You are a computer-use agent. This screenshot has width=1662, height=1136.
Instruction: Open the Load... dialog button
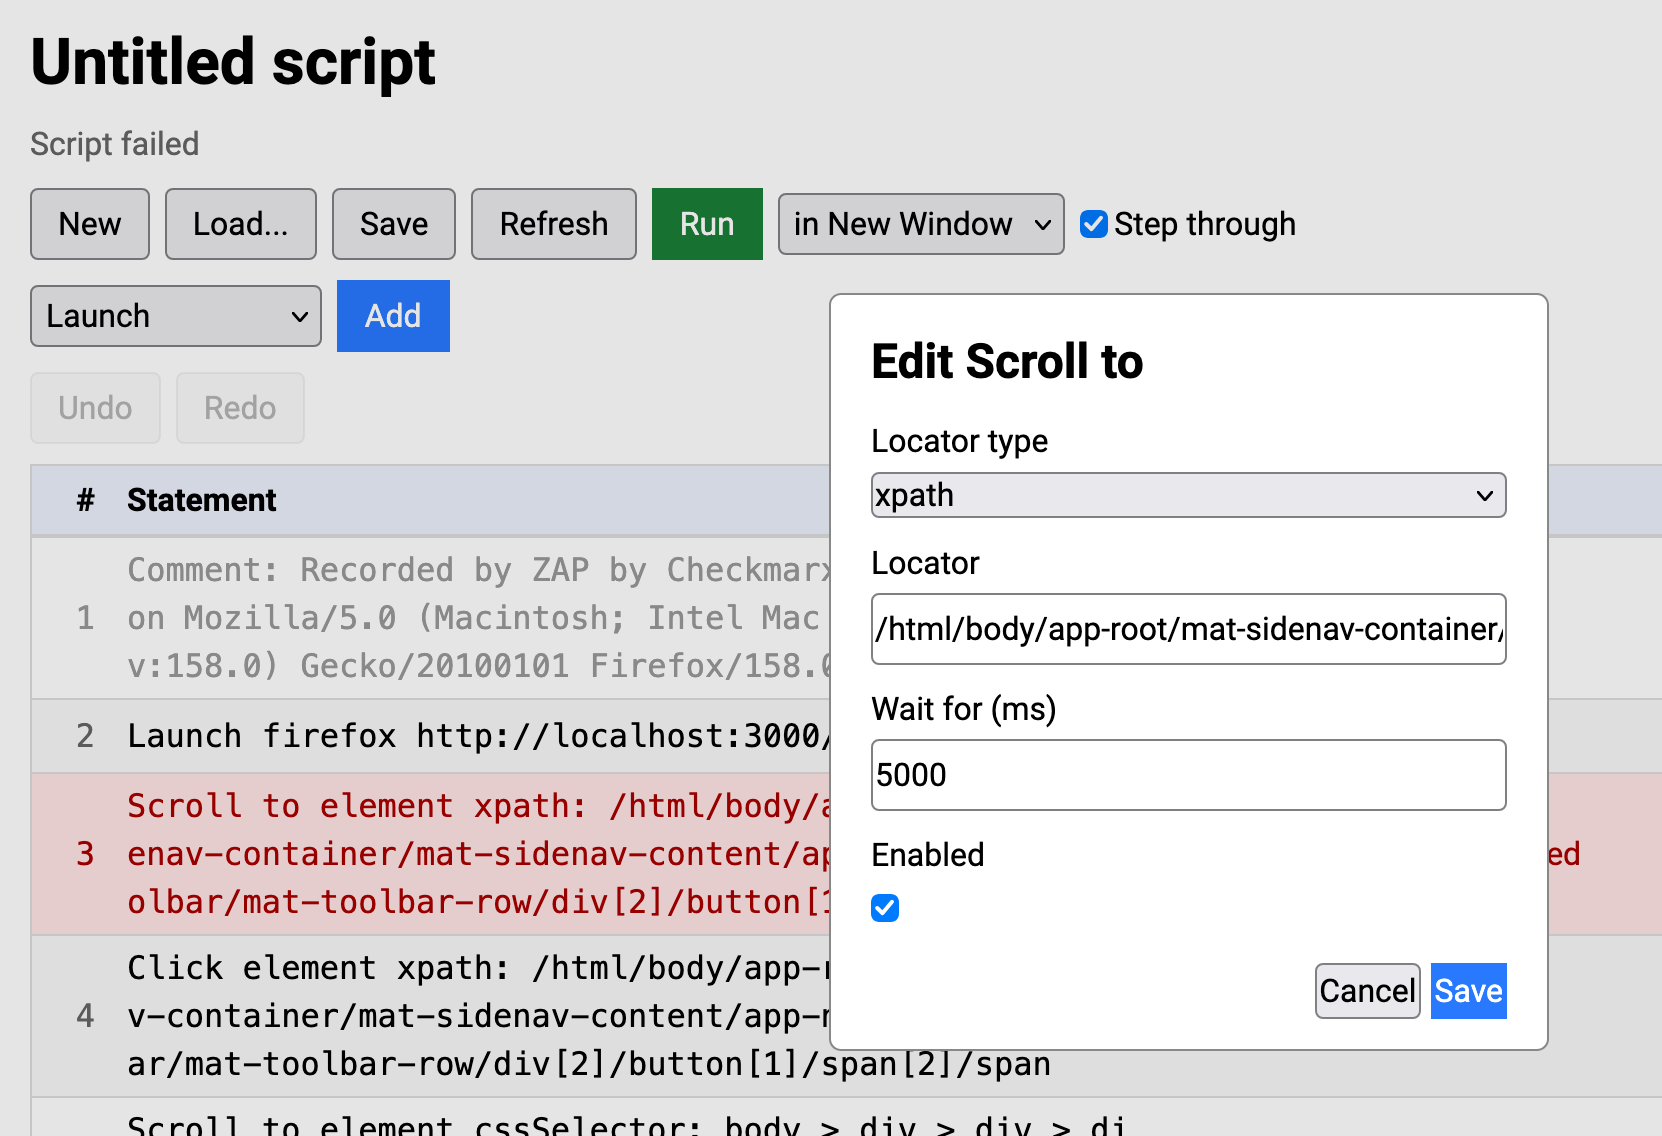pos(241,224)
